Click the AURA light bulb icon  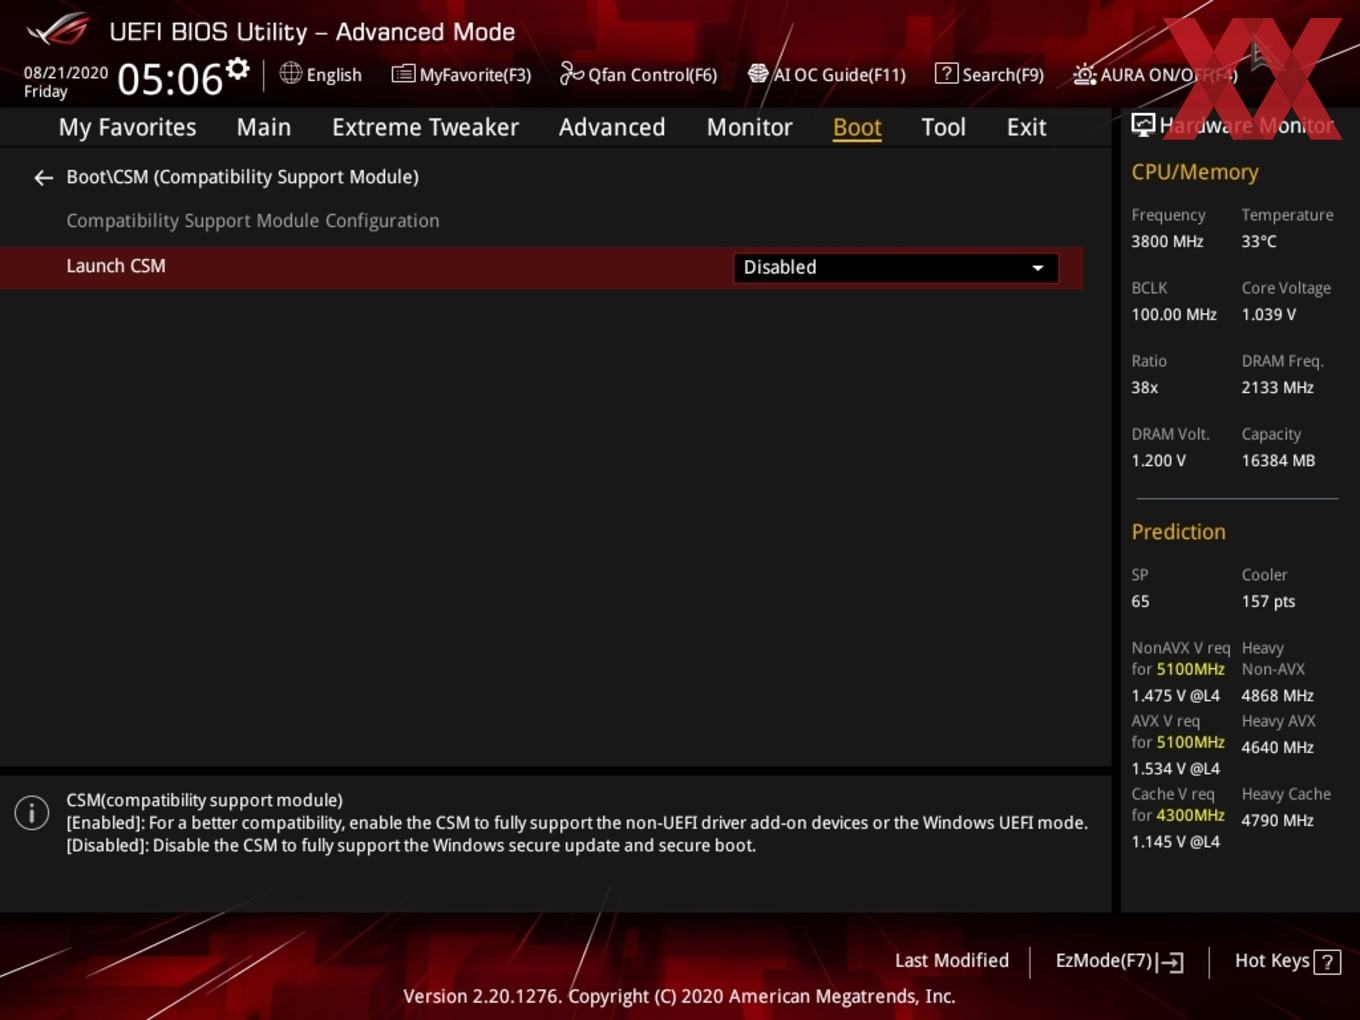click(1084, 74)
